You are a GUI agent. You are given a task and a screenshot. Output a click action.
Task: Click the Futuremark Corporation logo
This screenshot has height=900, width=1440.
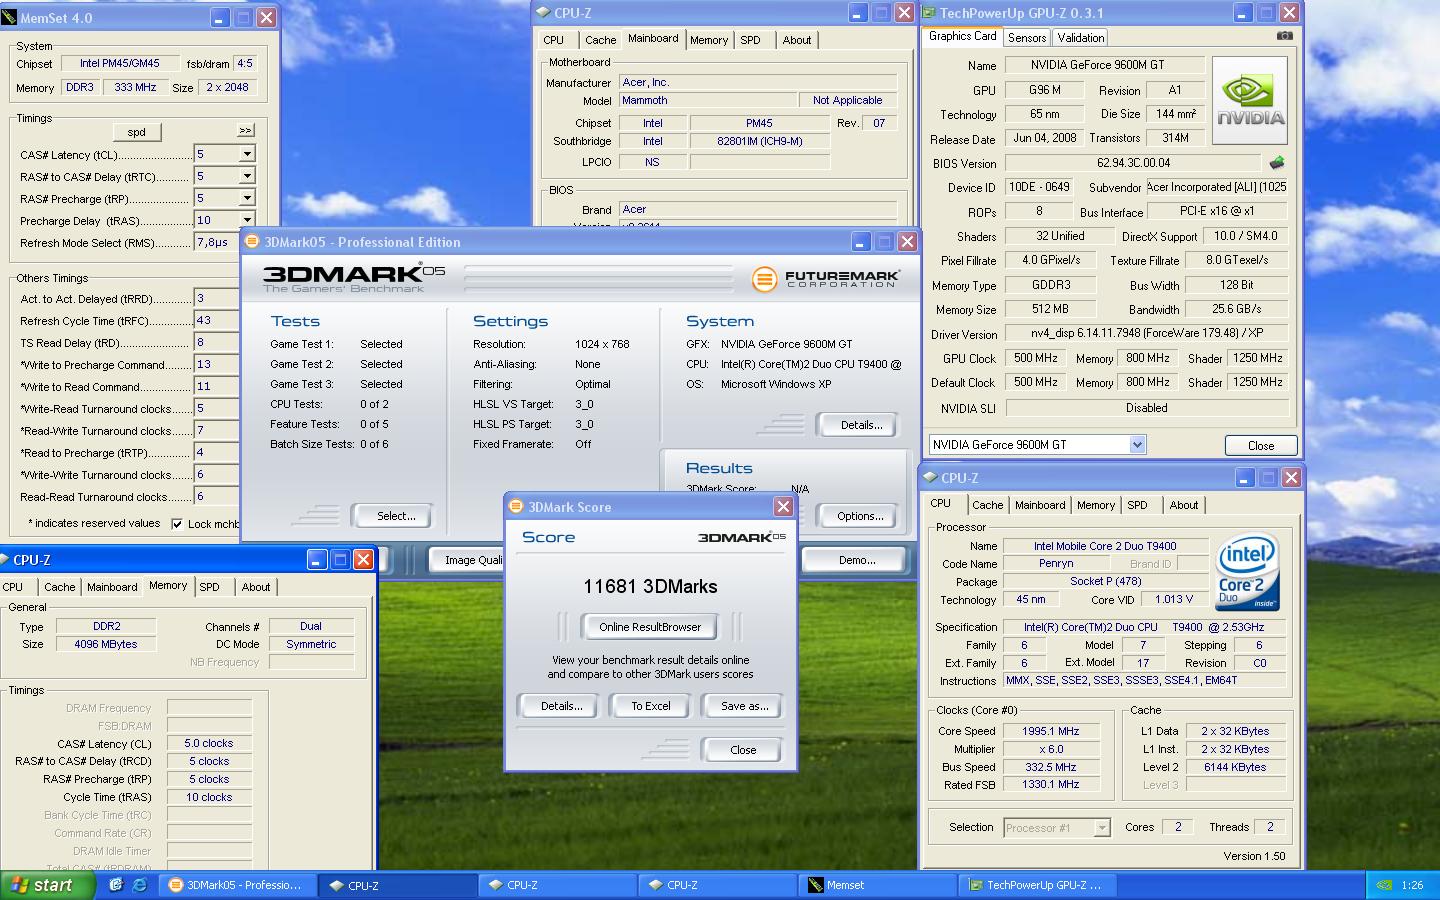tap(826, 278)
